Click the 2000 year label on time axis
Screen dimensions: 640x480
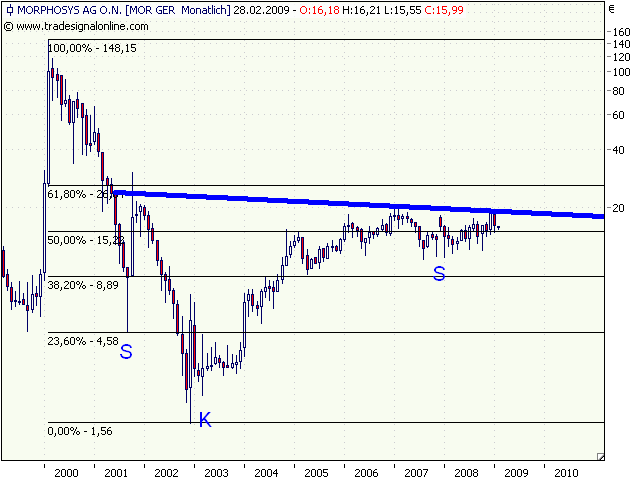66,473
